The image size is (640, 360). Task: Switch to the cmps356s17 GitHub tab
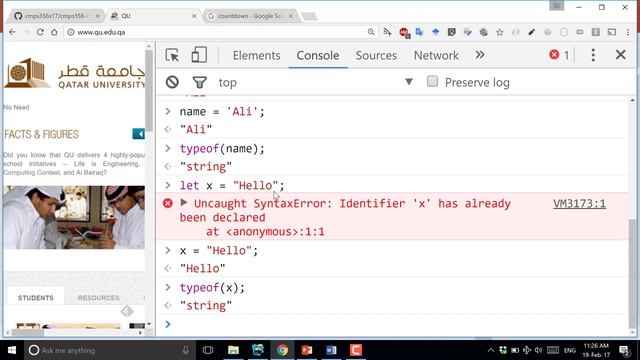(x=56, y=16)
